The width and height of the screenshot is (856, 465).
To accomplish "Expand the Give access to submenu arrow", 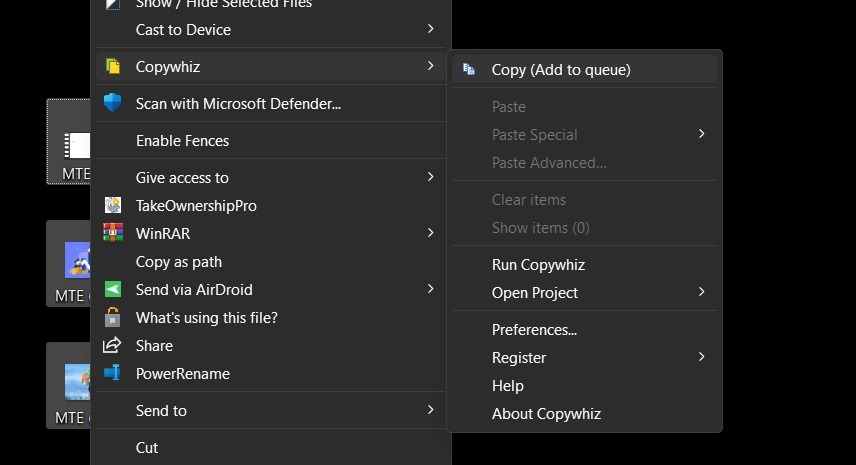I will pyautogui.click(x=430, y=177).
